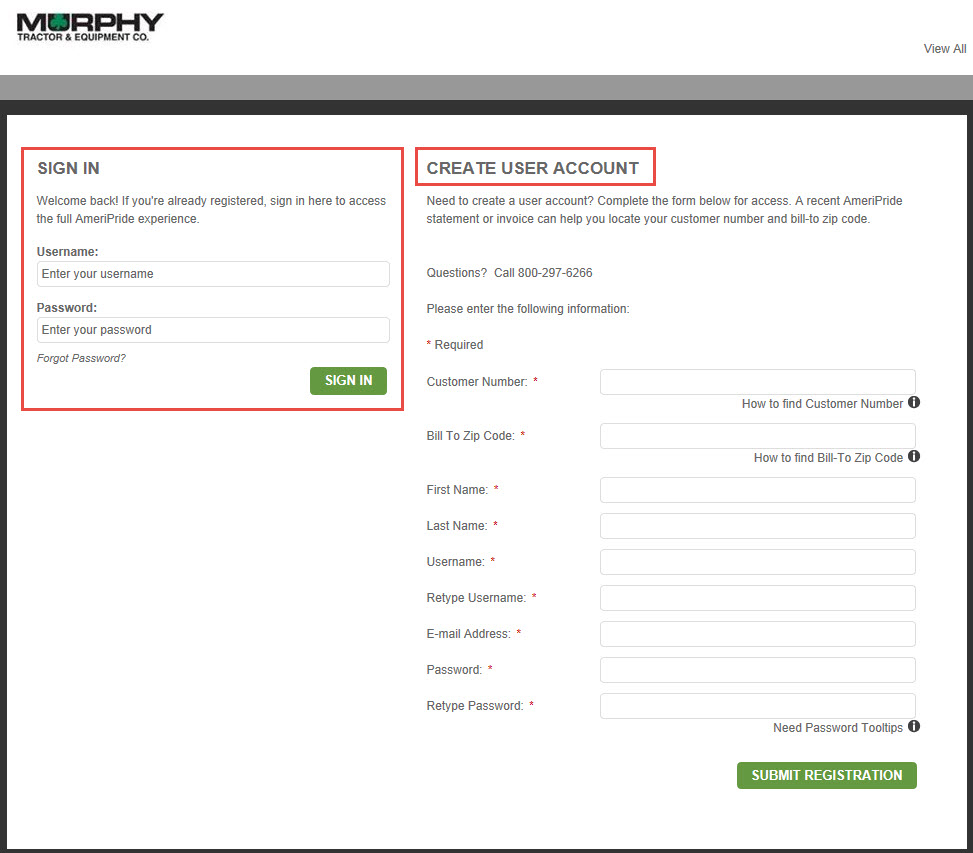Select the First Name text field
Image resolution: width=973 pixels, height=853 pixels.
757,490
